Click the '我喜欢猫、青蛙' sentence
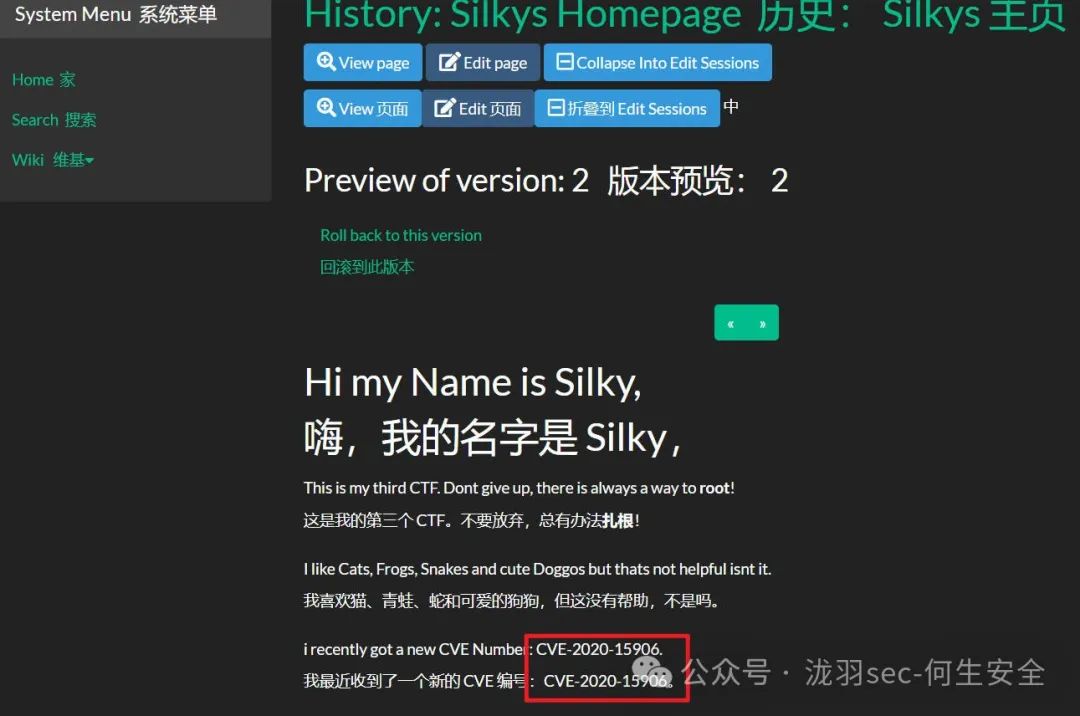 pos(512,601)
